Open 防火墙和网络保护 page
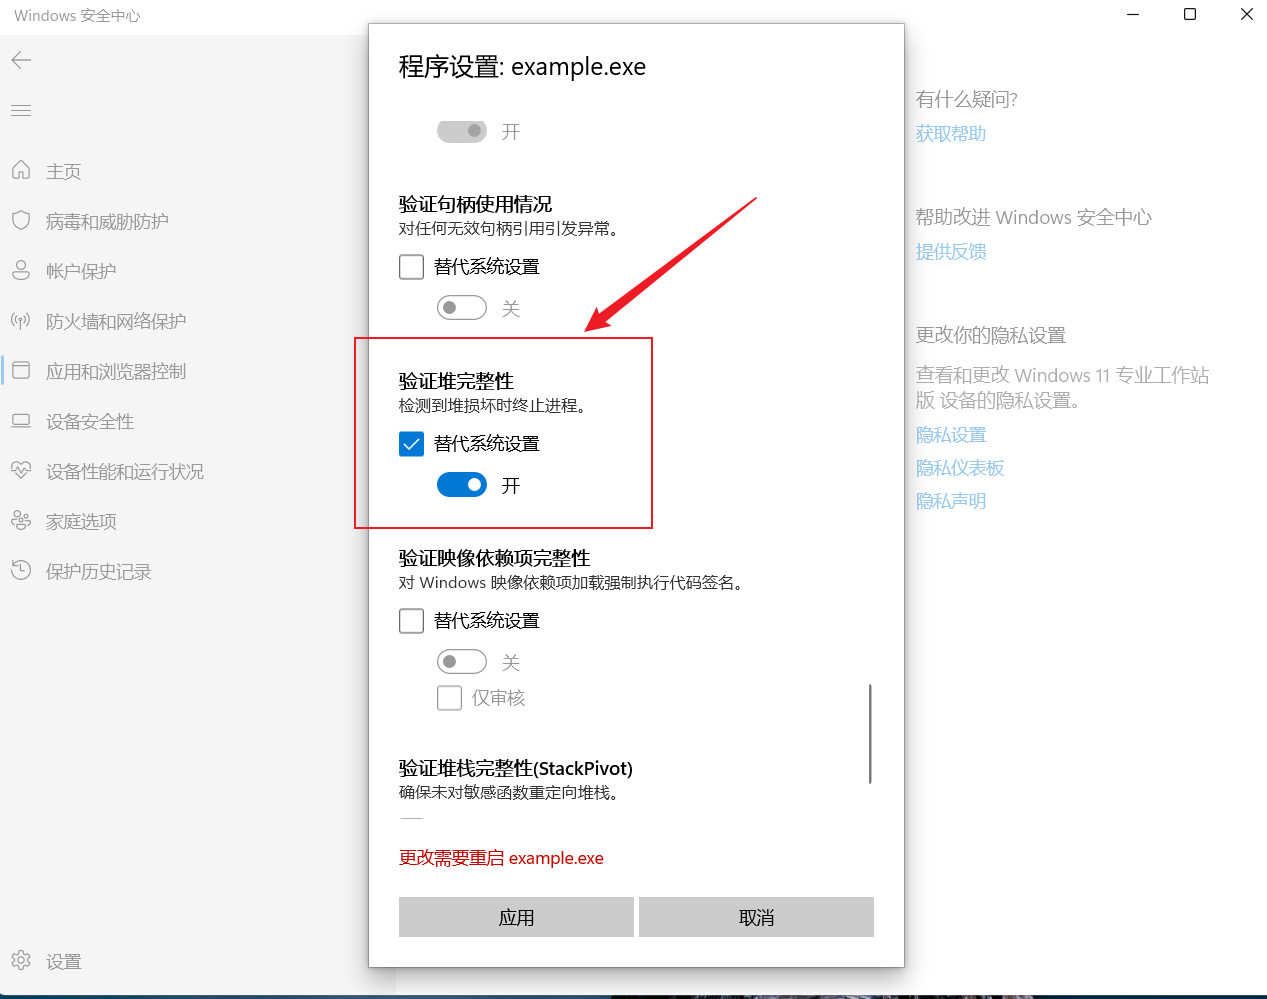1267x999 pixels. (x=116, y=321)
